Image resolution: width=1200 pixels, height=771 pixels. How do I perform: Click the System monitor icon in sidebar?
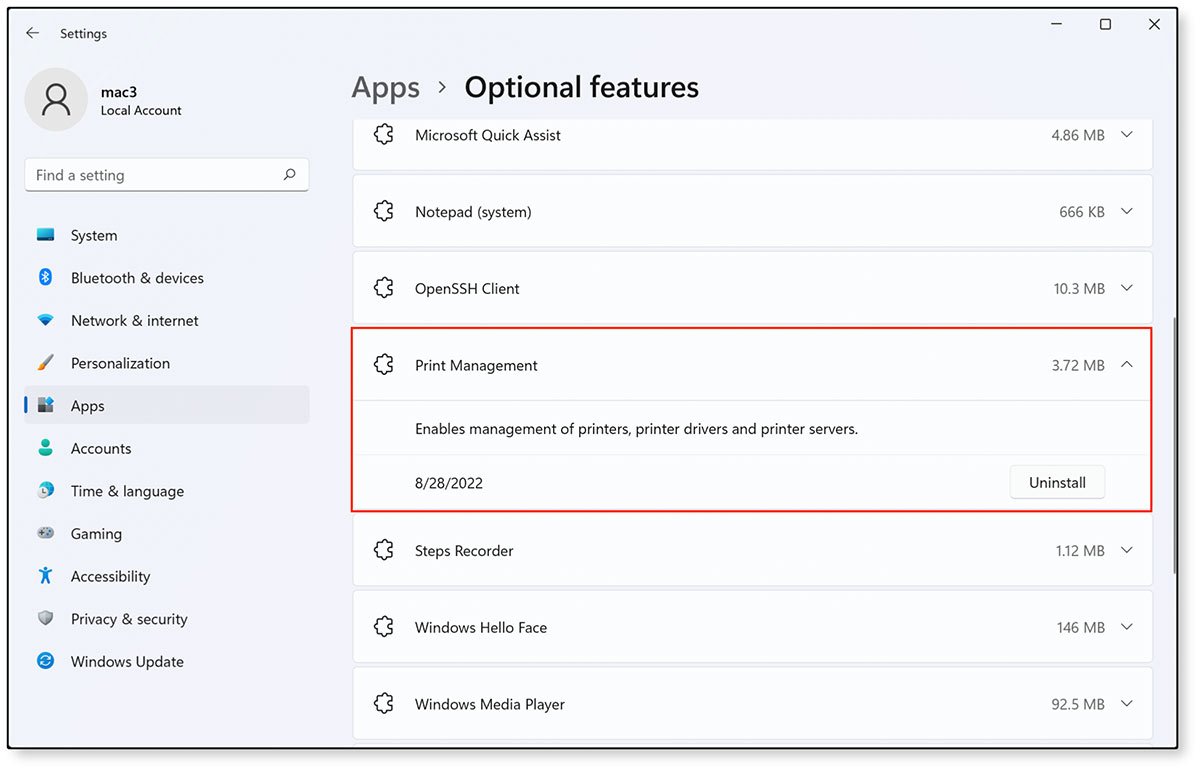[x=46, y=235]
